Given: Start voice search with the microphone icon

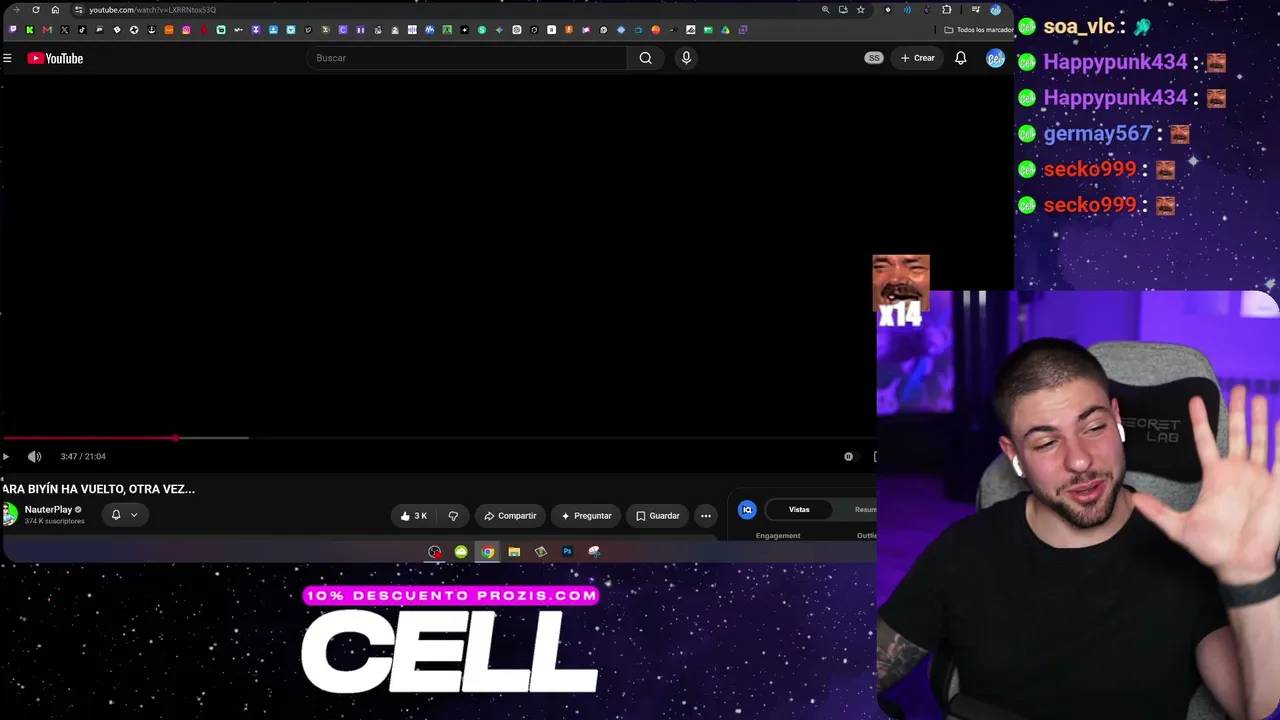Looking at the screenshot, I should tap(686, 58).
